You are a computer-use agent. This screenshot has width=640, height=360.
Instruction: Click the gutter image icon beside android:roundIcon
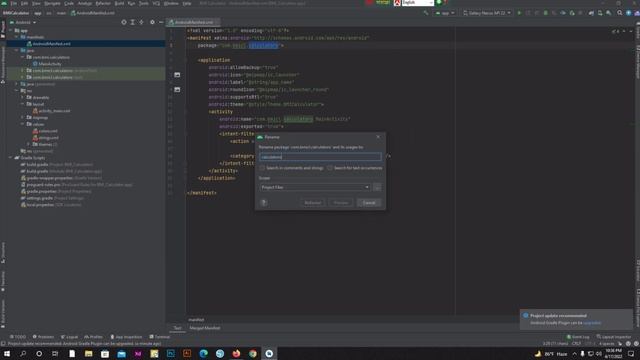(177, 89)
